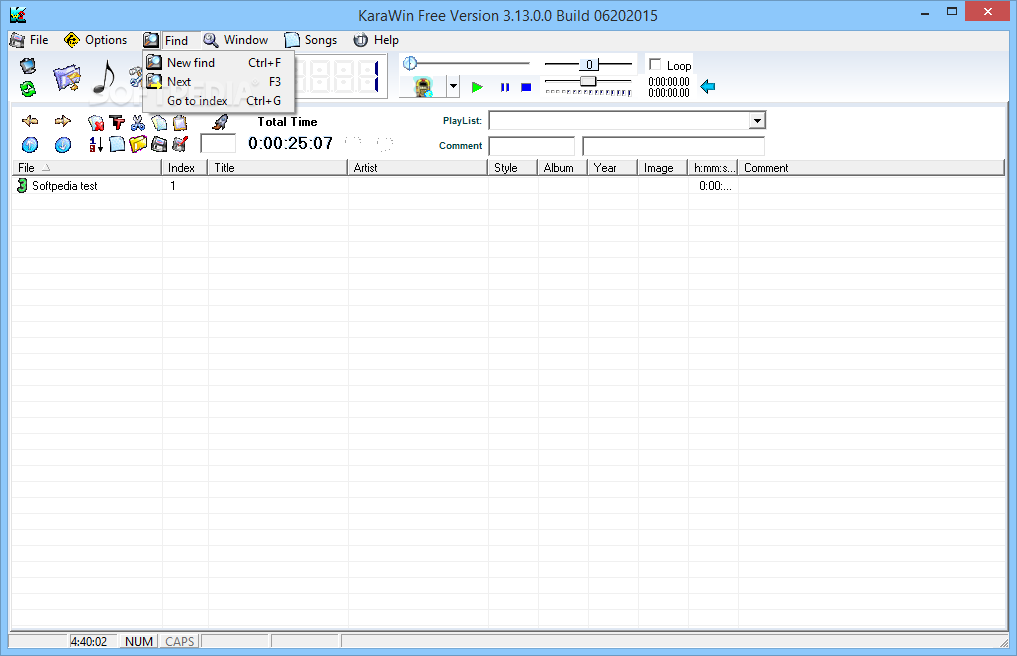
Task: Click the yellow open folder icon
Action: [x=138, y=144]
